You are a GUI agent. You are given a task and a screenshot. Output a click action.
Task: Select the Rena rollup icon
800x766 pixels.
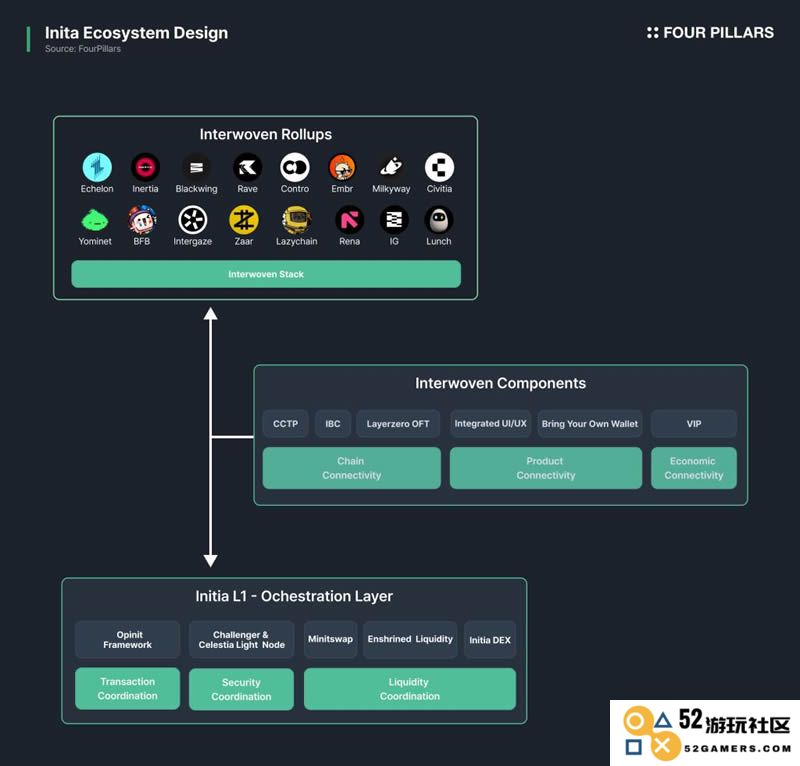(349, 220)
